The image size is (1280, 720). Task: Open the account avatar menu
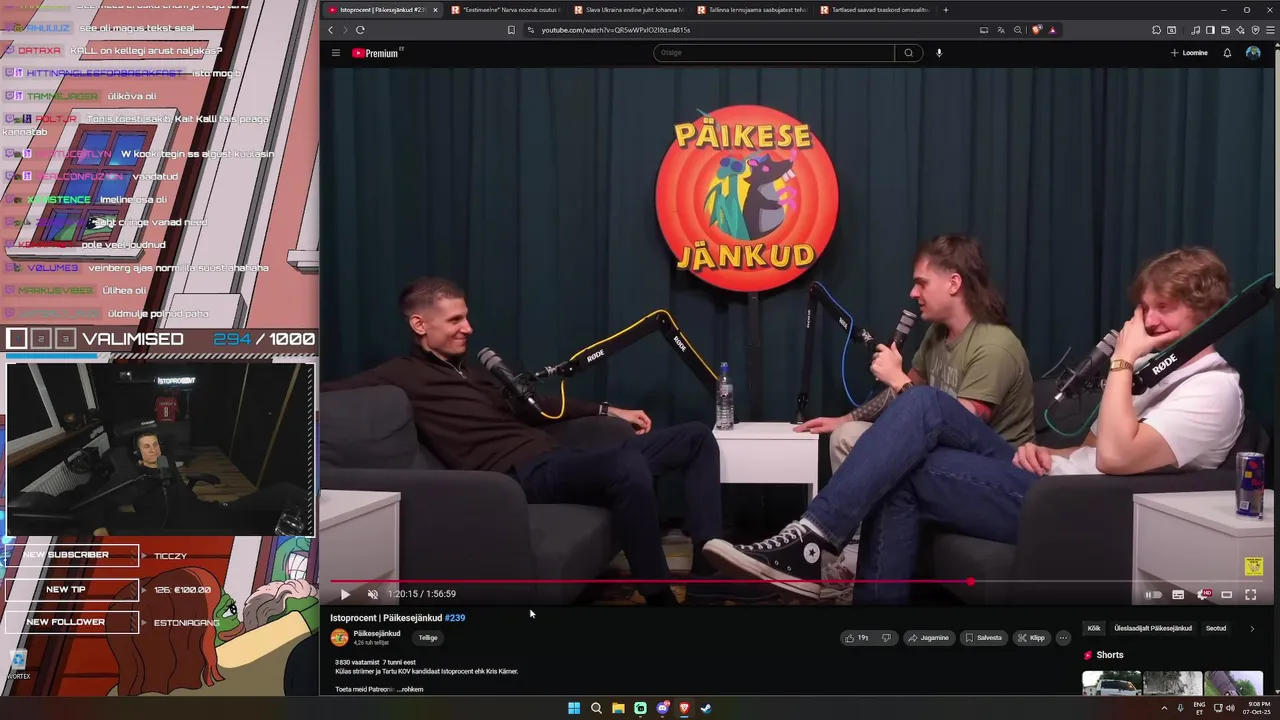pos(1253,53)
